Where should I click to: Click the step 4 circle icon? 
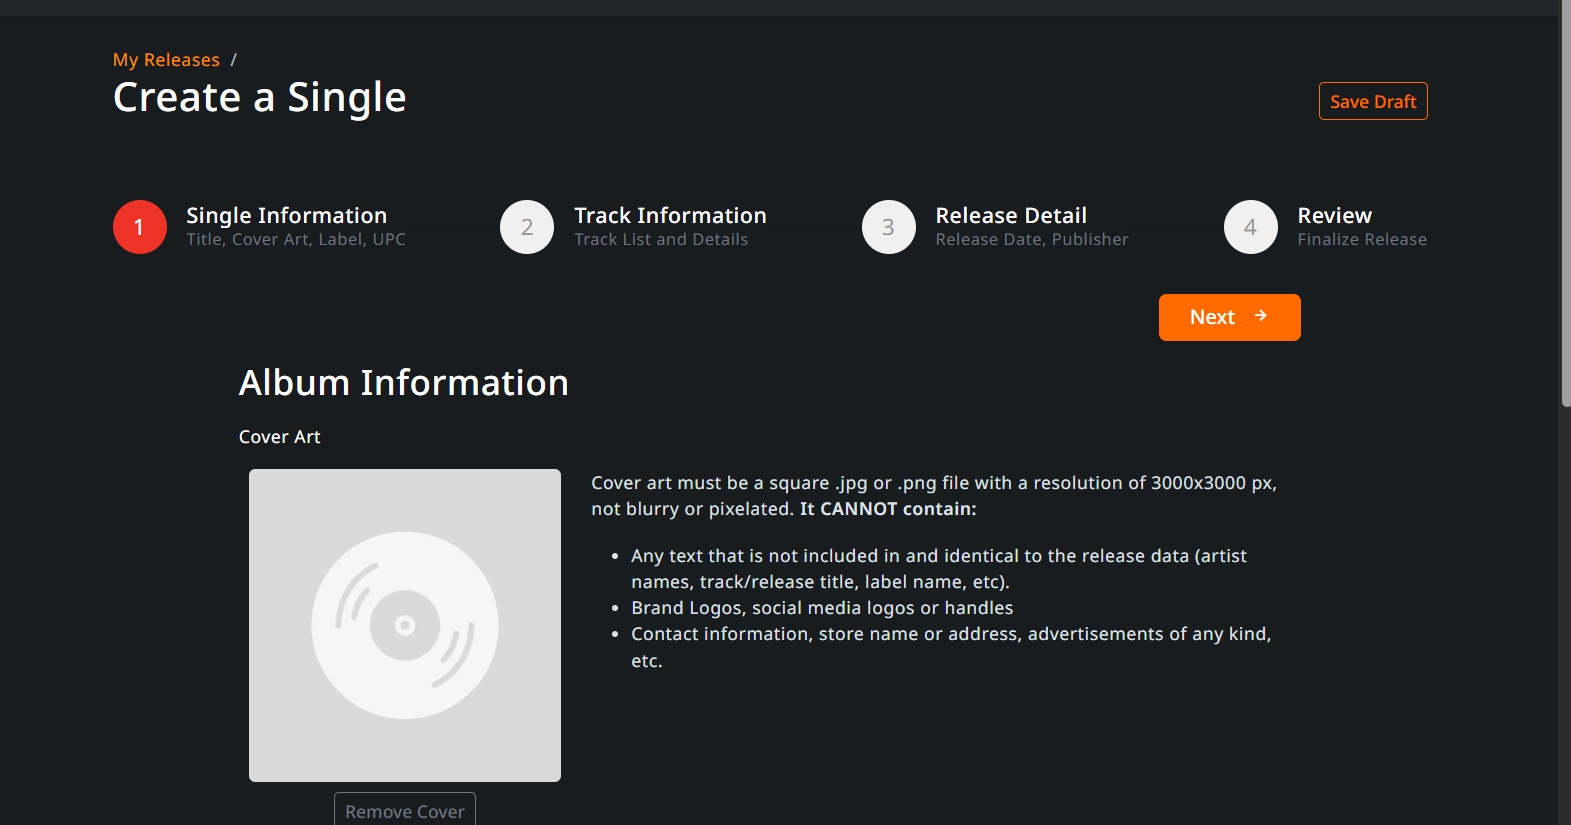click(x=1250, y=227)
